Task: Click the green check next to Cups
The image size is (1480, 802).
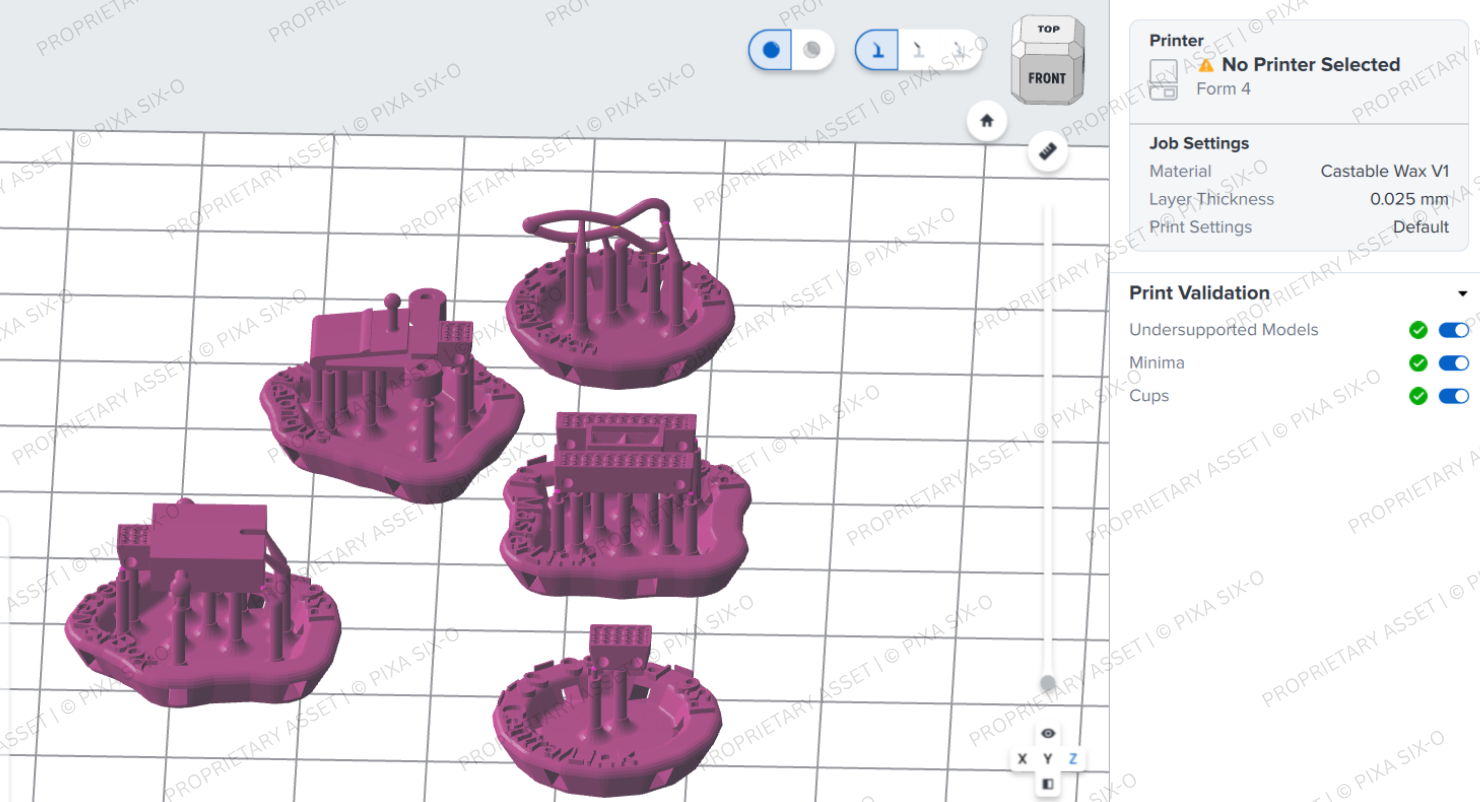Action: pos(1418,396)
